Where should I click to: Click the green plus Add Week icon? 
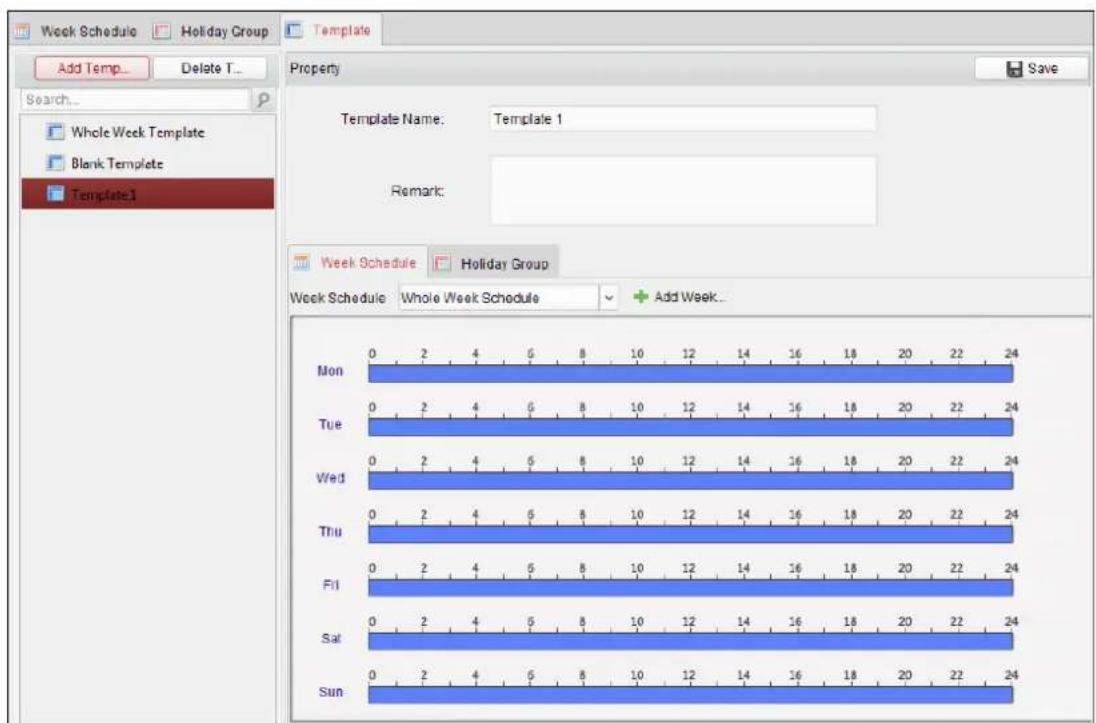pos(640,296)
